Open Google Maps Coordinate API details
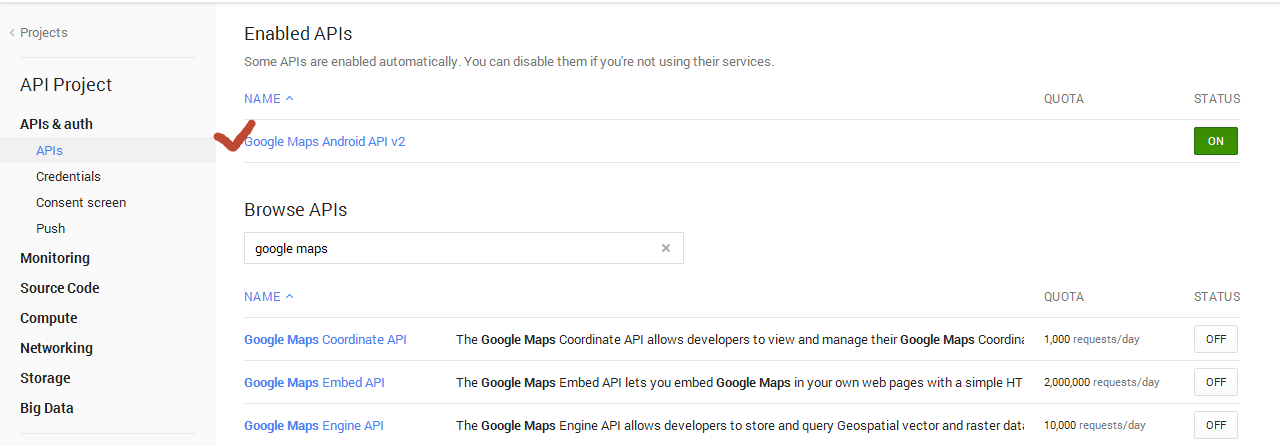The image size is (1280, 446). 325,340
